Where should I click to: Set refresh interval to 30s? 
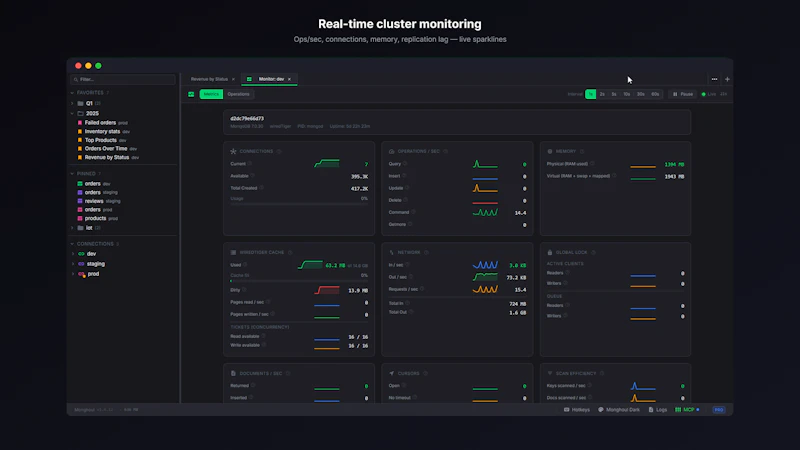point(640,94)
